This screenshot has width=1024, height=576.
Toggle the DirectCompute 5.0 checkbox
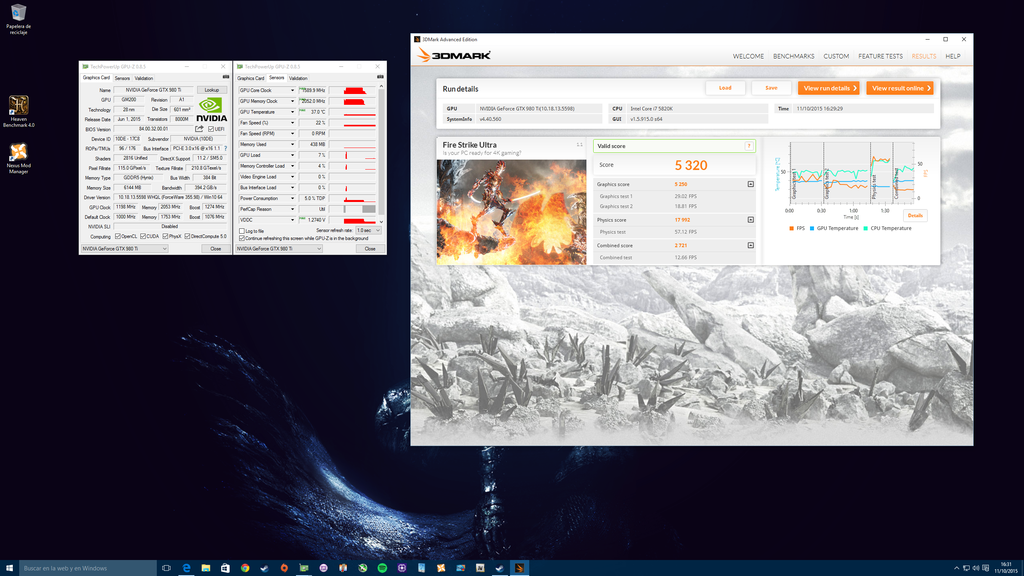coord(187,236)
